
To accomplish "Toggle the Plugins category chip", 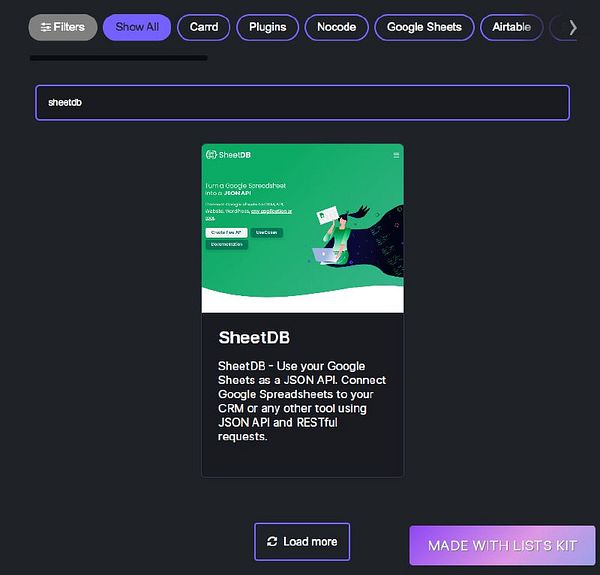I will [x=267, y=27].
